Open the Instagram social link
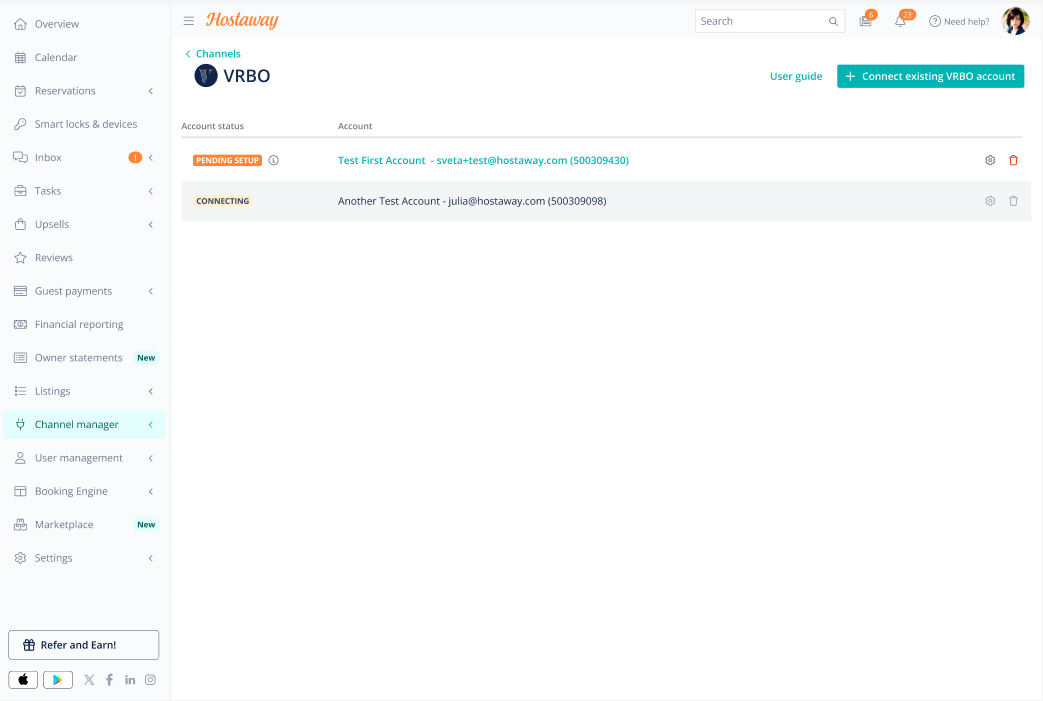This screenshot has width=1043, height=701. (150, 680)
